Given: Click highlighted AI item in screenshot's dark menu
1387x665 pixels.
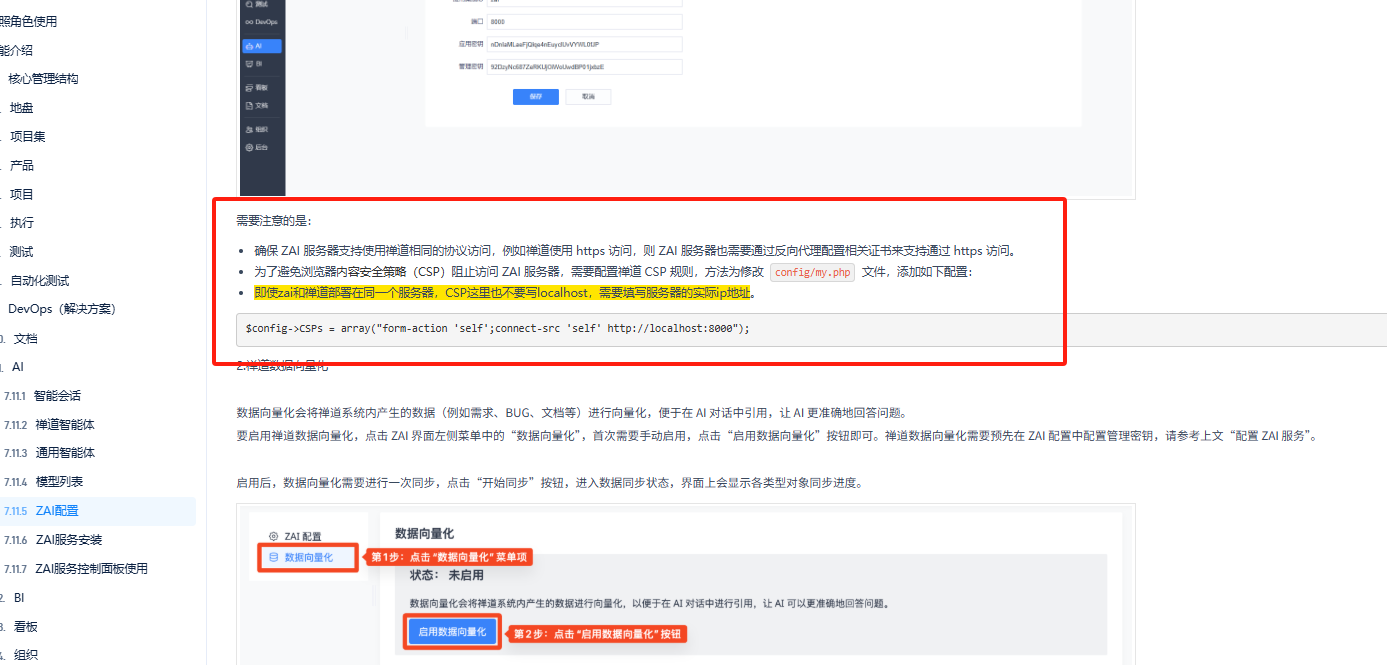Looking at the screenshot, I should (262, 46).
